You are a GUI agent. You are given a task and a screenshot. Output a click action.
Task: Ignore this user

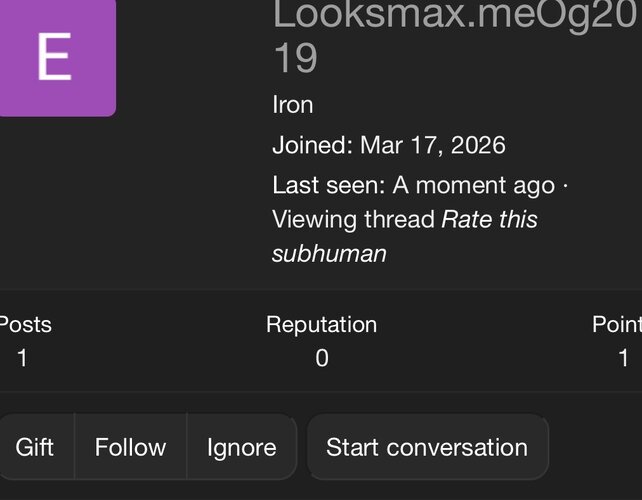pyautogui.click(x=242, y=447)
